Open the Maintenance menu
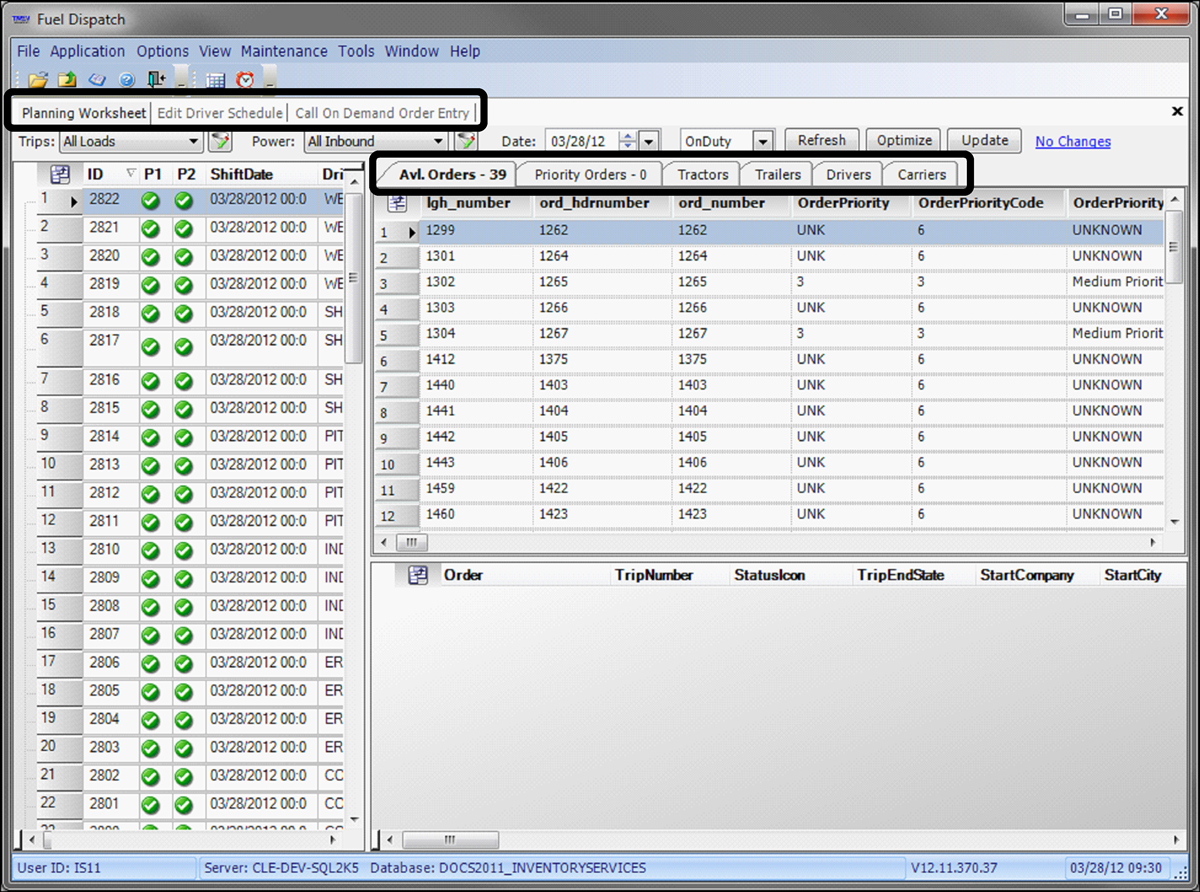1200x892 pixels. pos(284,51)
